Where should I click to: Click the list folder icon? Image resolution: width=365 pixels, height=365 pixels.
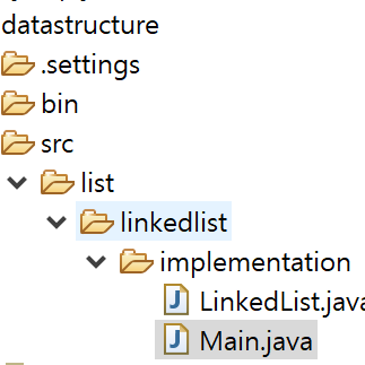tap(57, 182)
